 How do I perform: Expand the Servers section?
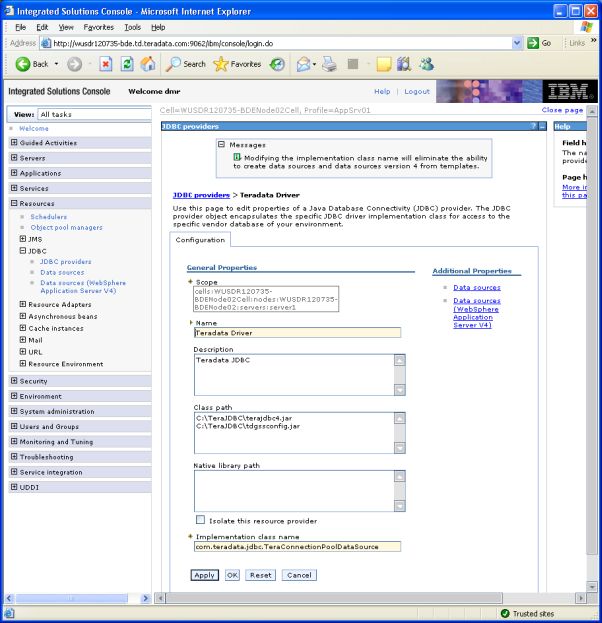point(14,157)
